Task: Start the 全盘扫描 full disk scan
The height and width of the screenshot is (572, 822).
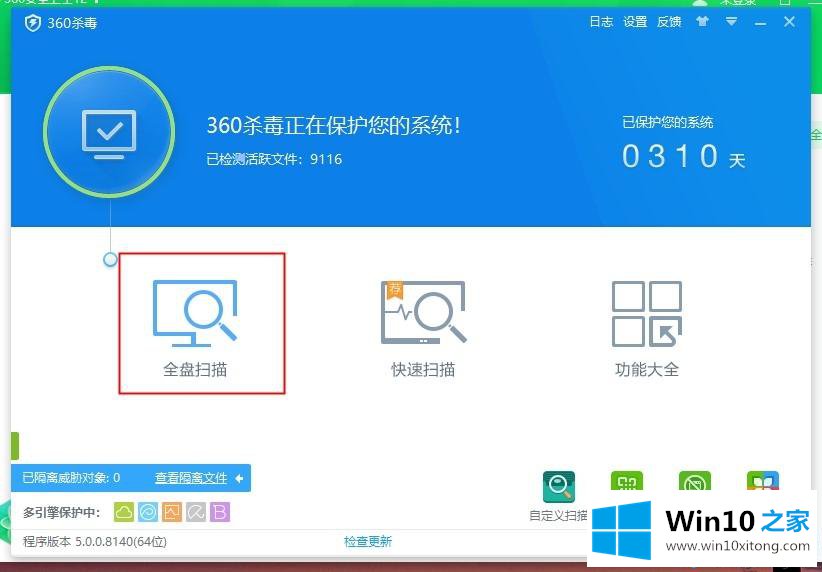Action: [x=195, y=328]
